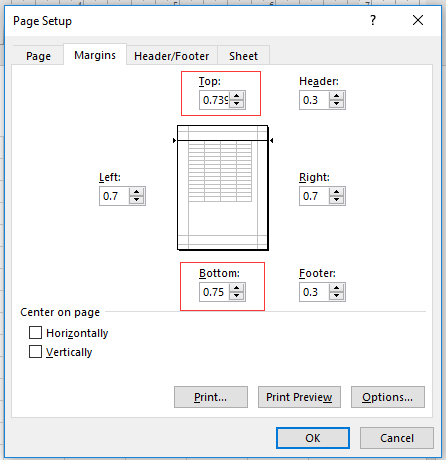
Task: Increase the Top margin with up arrow
Action: coord(237,96)
